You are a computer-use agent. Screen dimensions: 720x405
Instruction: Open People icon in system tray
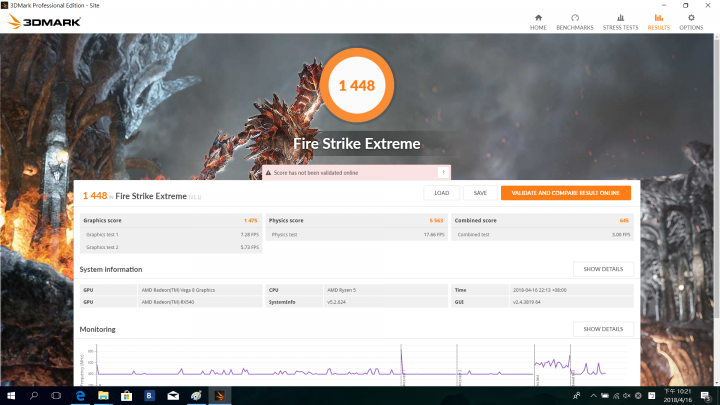pos(576,396)
